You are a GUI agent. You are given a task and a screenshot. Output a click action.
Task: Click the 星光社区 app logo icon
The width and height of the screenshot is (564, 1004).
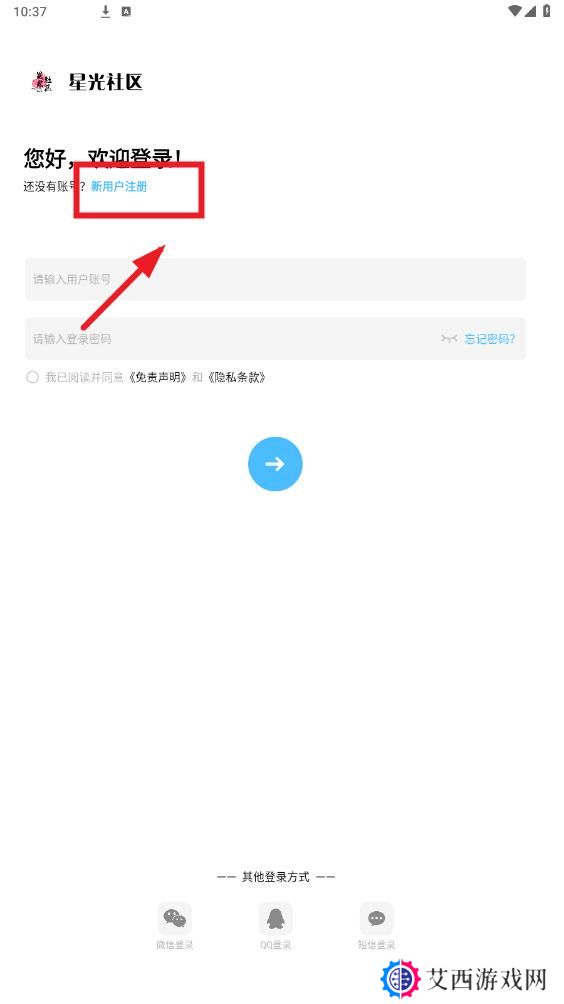tap(42, 82)
